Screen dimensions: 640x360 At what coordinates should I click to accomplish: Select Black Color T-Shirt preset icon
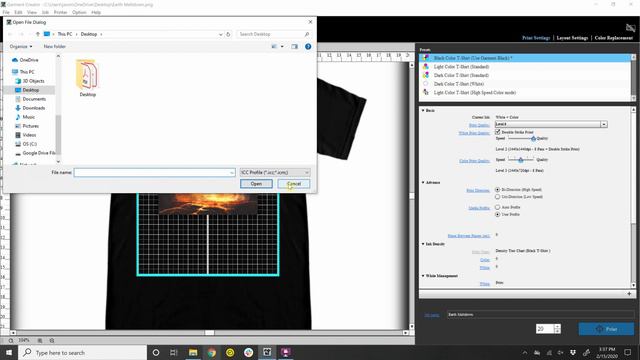(x=426, y=58)
